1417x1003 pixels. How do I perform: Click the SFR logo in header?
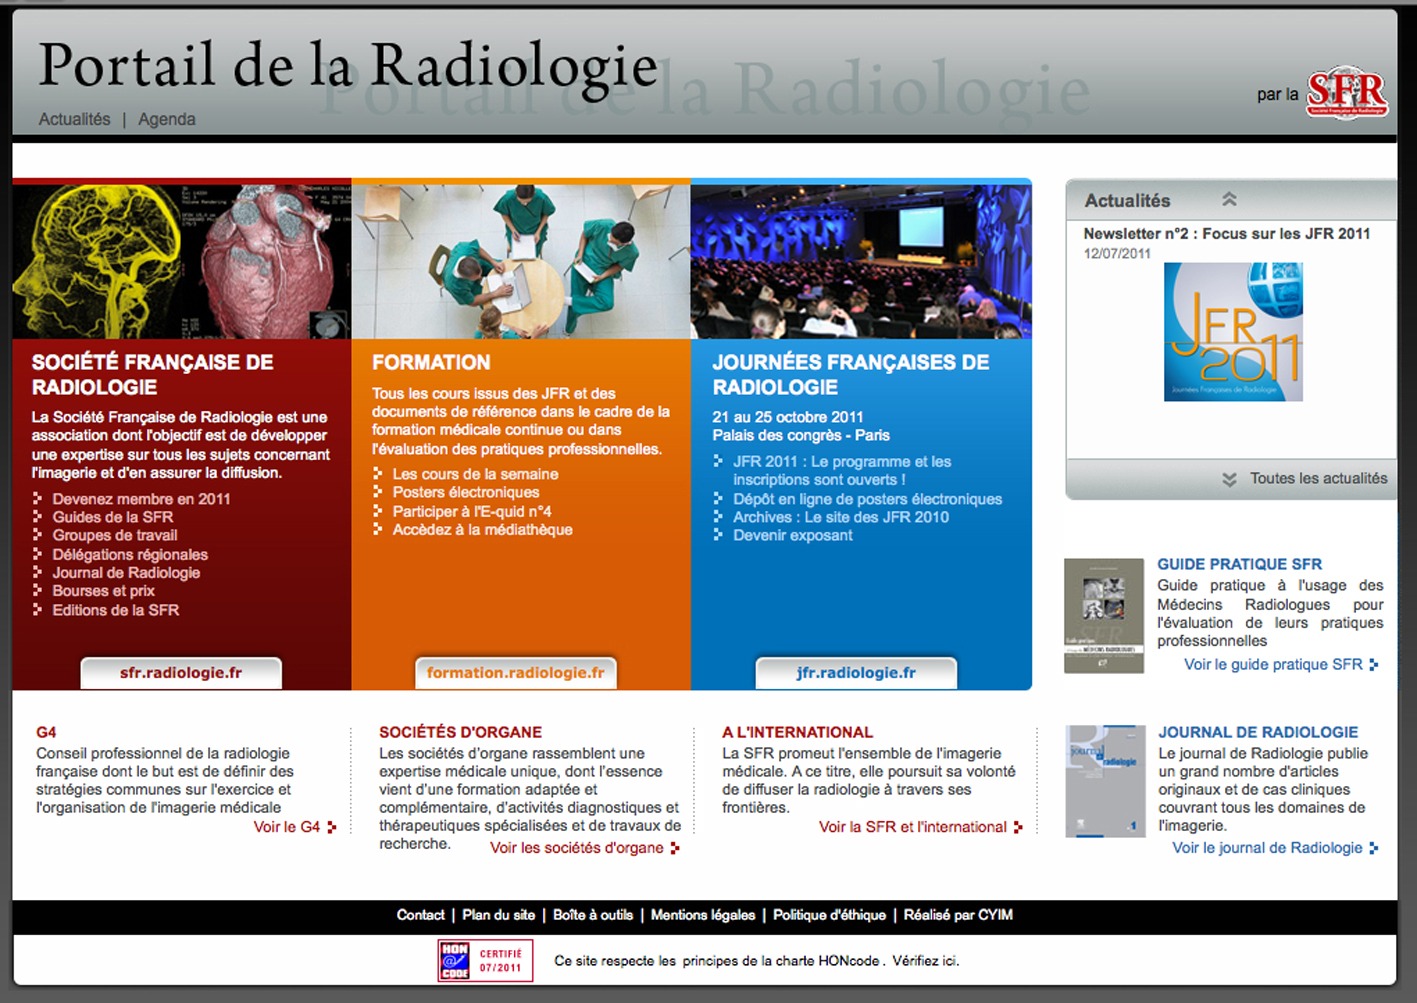point(1346,93)
